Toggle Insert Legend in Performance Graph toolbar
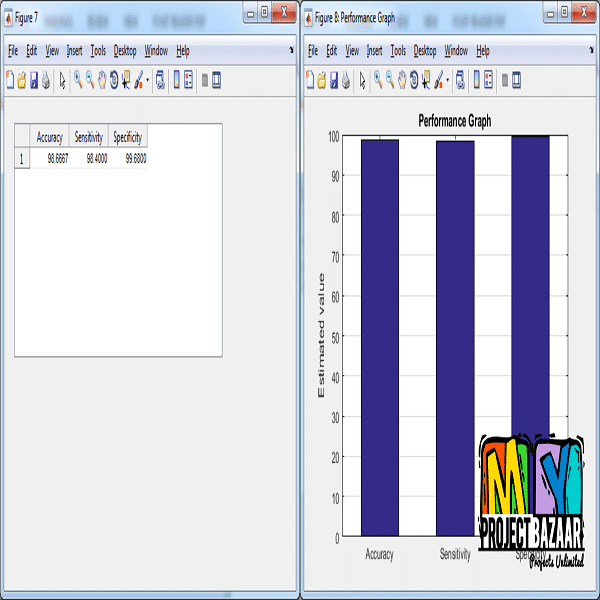Screen dimensions: 600x600 point(486,81)
